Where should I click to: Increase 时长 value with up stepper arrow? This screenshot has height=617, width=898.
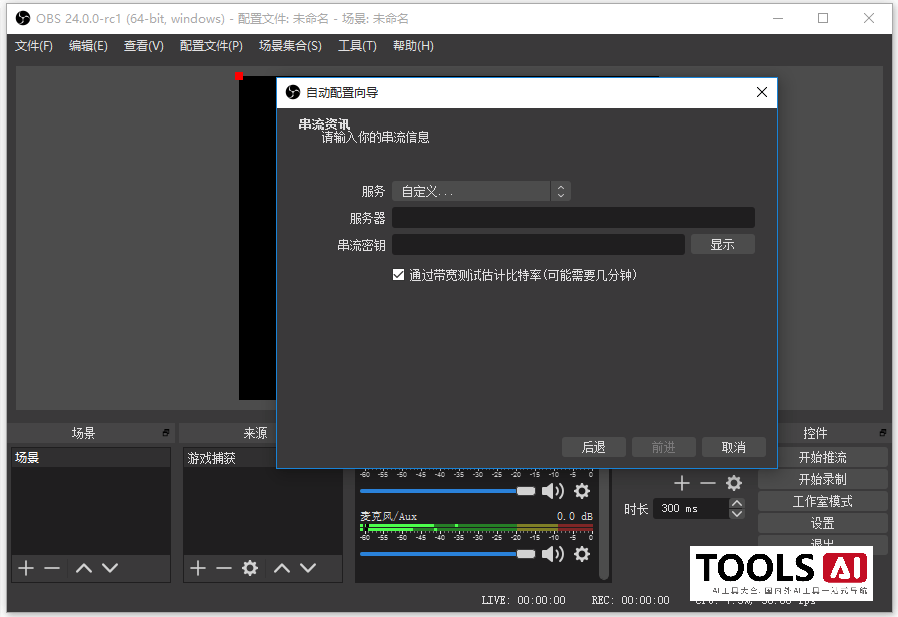[737, 503]
